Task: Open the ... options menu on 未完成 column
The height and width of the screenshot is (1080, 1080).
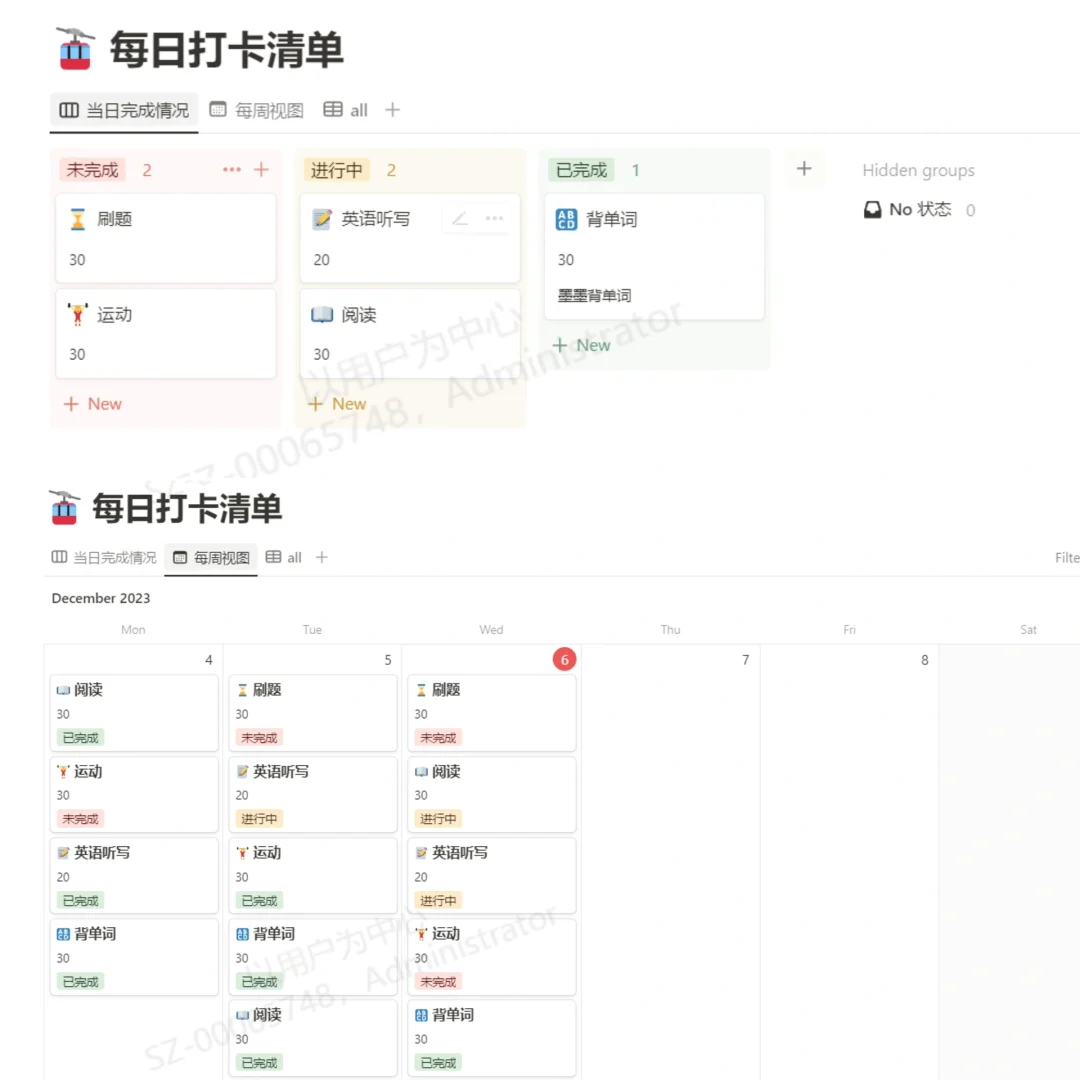Action: (231, 170)
